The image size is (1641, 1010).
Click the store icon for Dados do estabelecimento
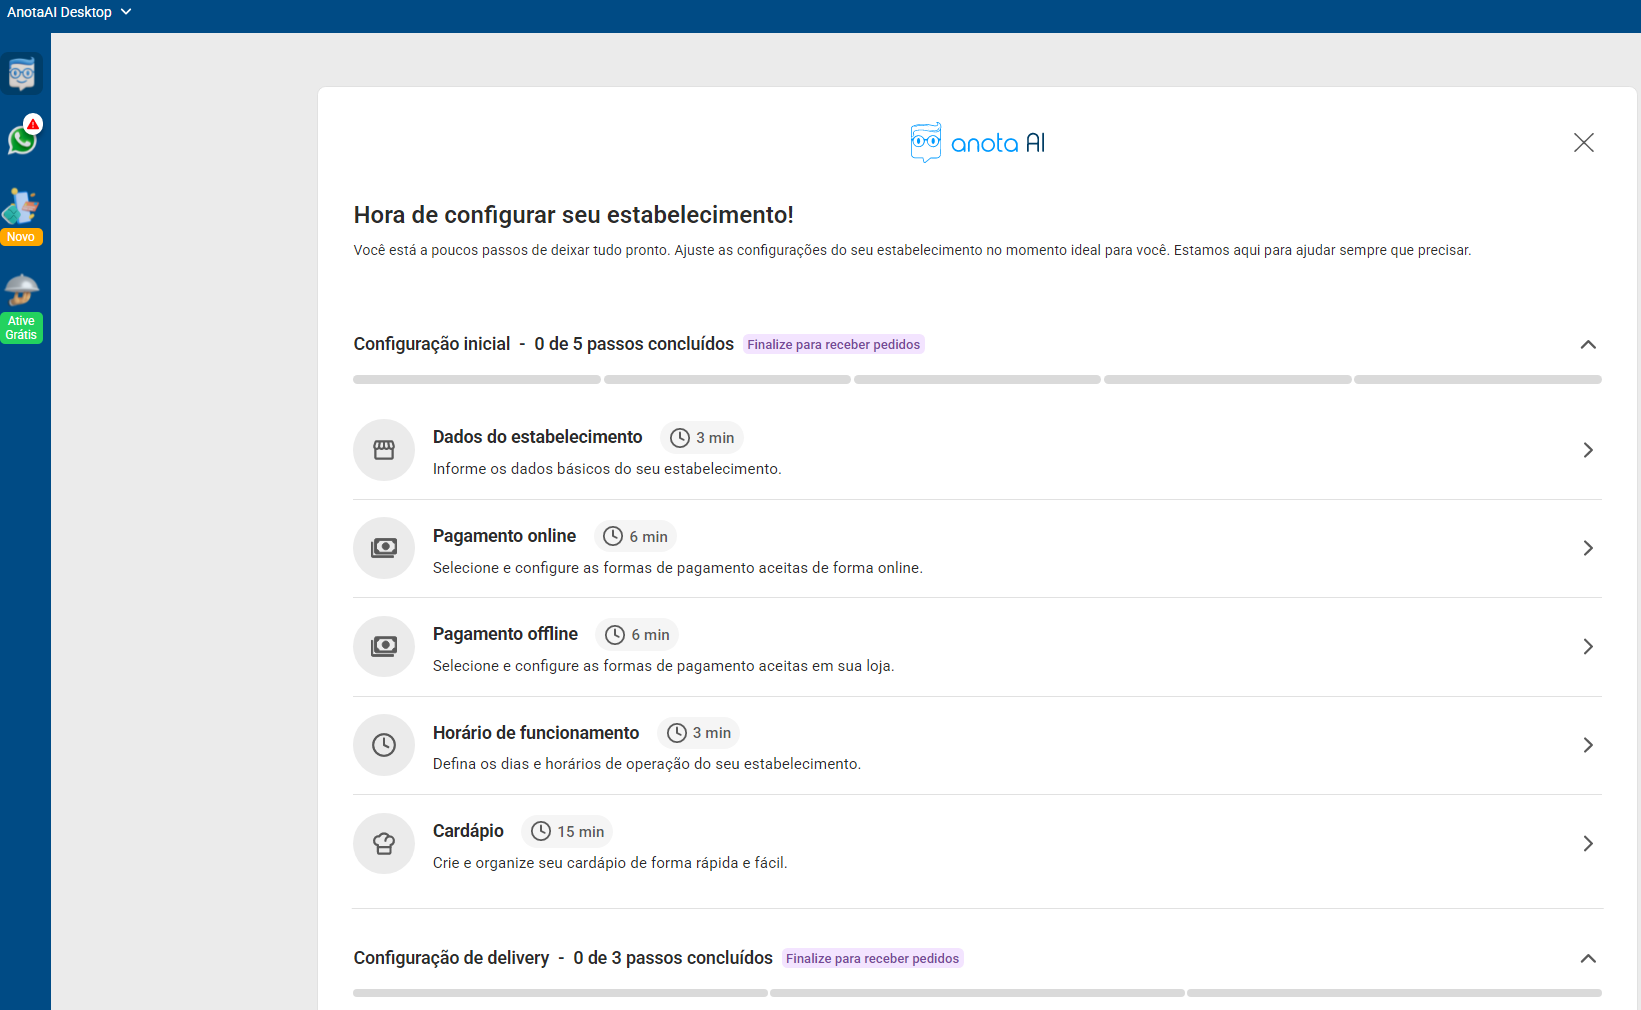[x=384, y=450]
